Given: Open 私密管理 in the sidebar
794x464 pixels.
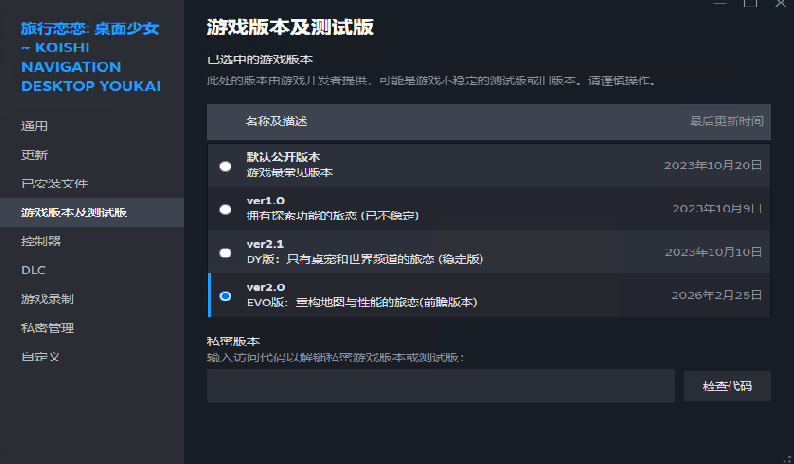Looking at the screenshot, I should point(47,328).
